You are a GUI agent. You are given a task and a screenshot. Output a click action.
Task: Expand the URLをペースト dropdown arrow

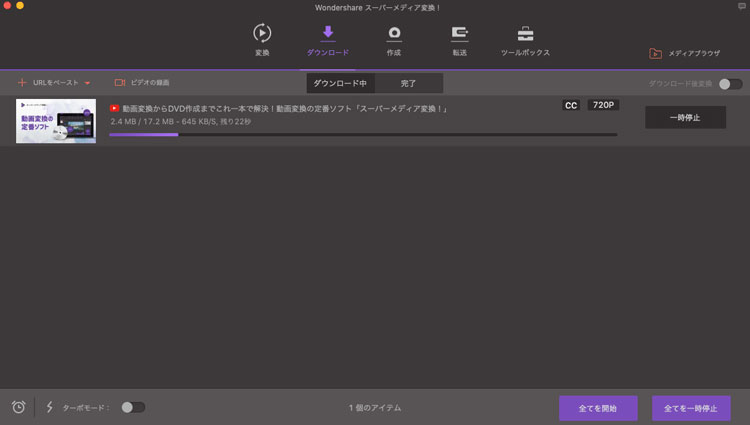pyautogui.click(x=88, y=83)
